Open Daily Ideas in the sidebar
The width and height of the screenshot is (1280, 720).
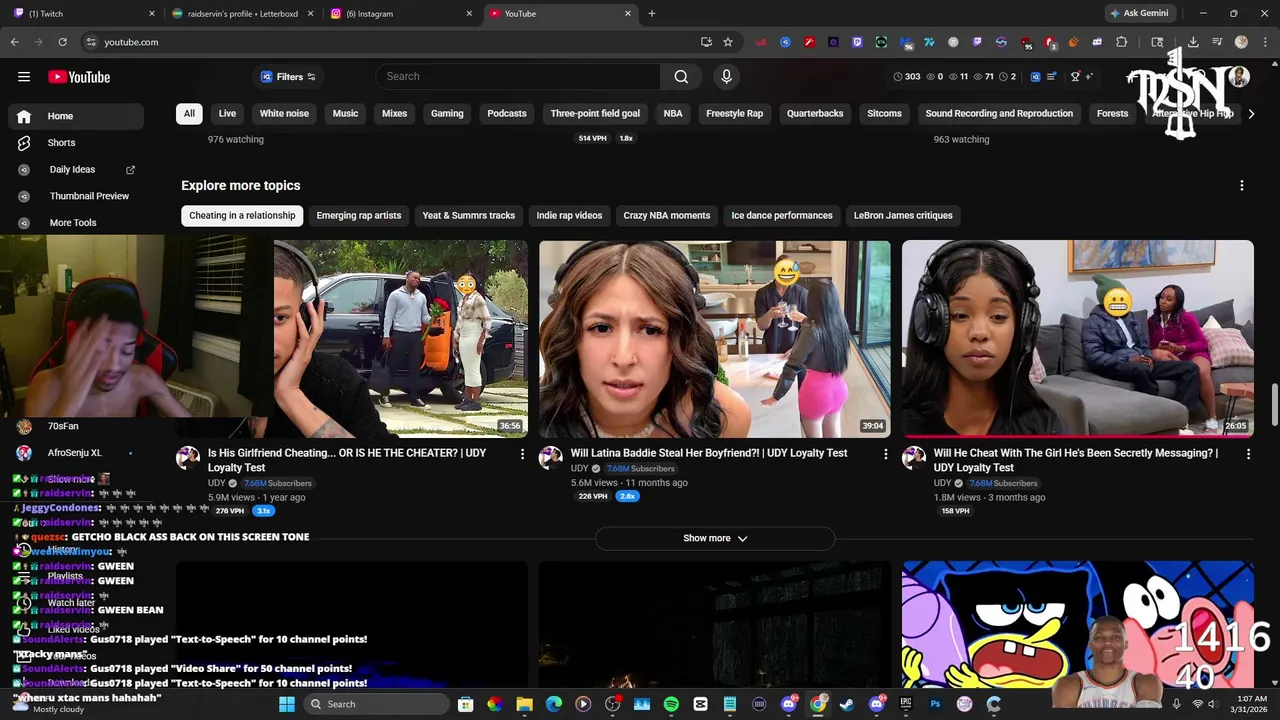pos(76,170)
